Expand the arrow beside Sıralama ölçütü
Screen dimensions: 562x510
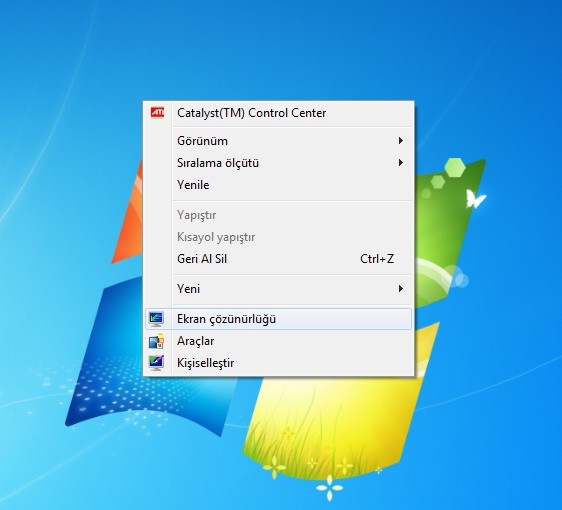[401, 163]
